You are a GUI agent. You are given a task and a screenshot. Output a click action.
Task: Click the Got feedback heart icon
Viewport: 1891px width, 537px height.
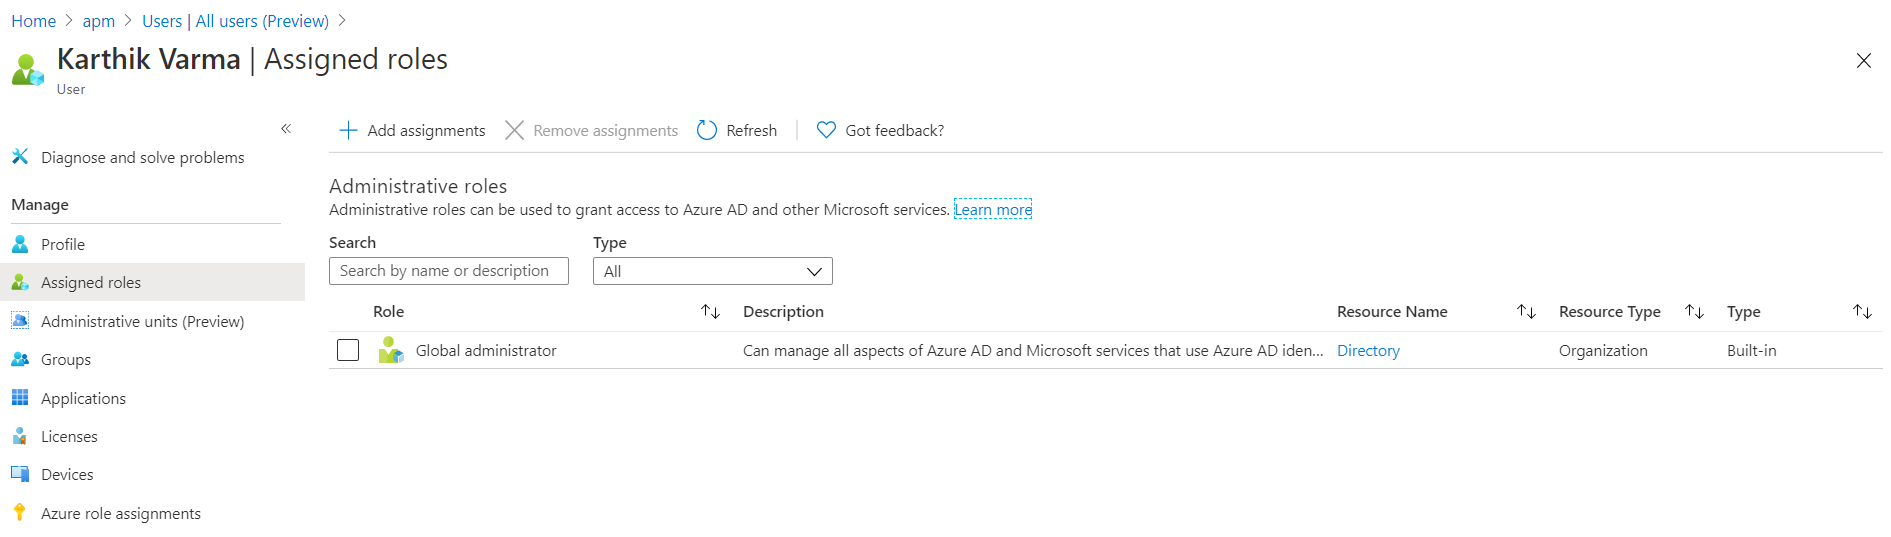[826, 130]
